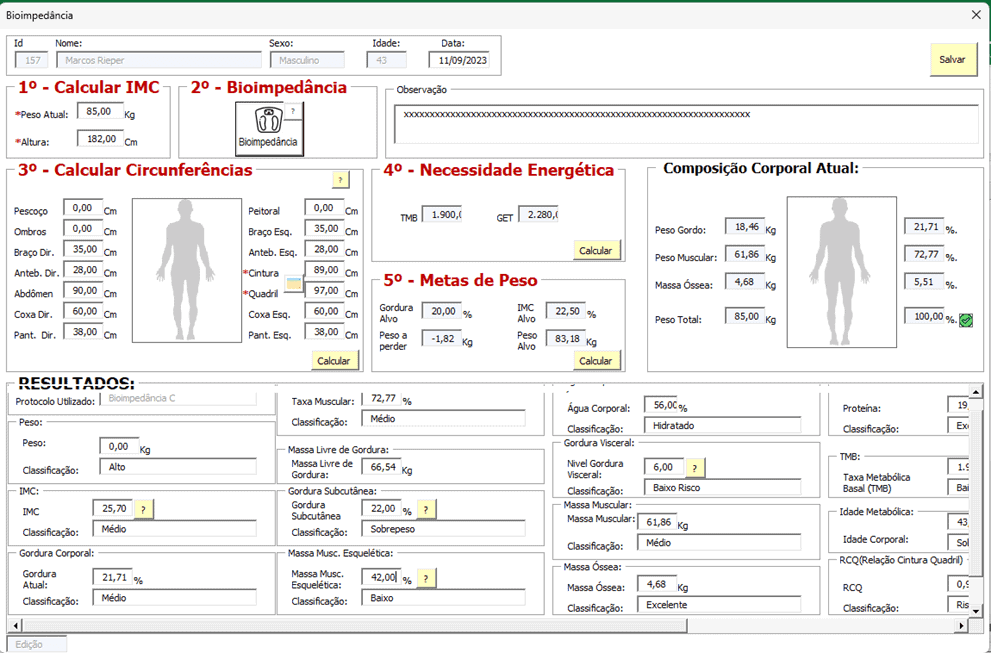Click the Sobrepeso classification box
The image size is (991, 653).
[443, 528]
